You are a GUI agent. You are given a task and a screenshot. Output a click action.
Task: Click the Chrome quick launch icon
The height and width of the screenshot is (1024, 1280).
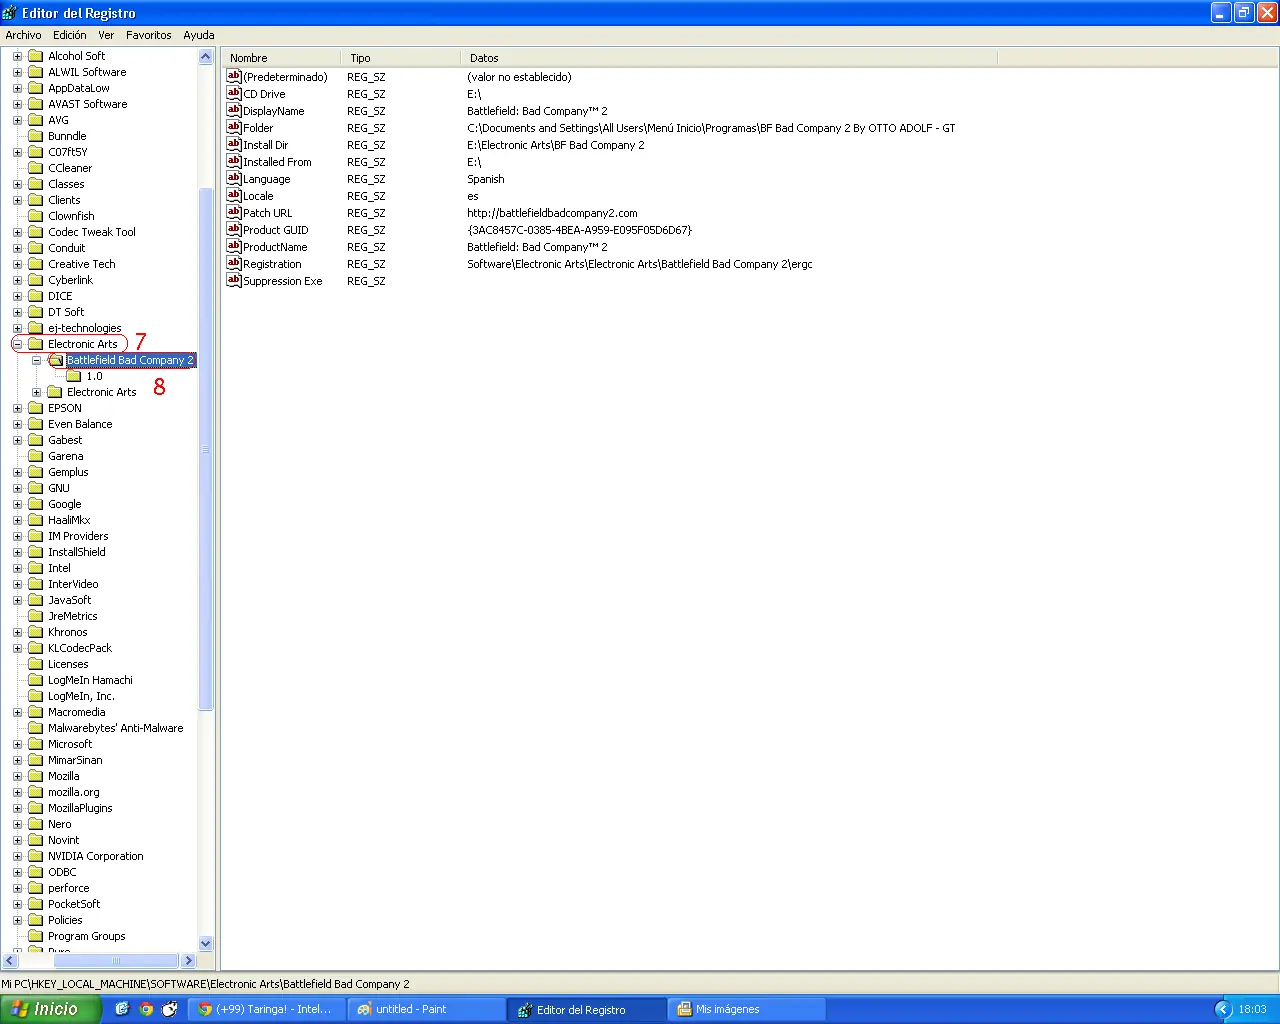click(x=146, y=1009)
